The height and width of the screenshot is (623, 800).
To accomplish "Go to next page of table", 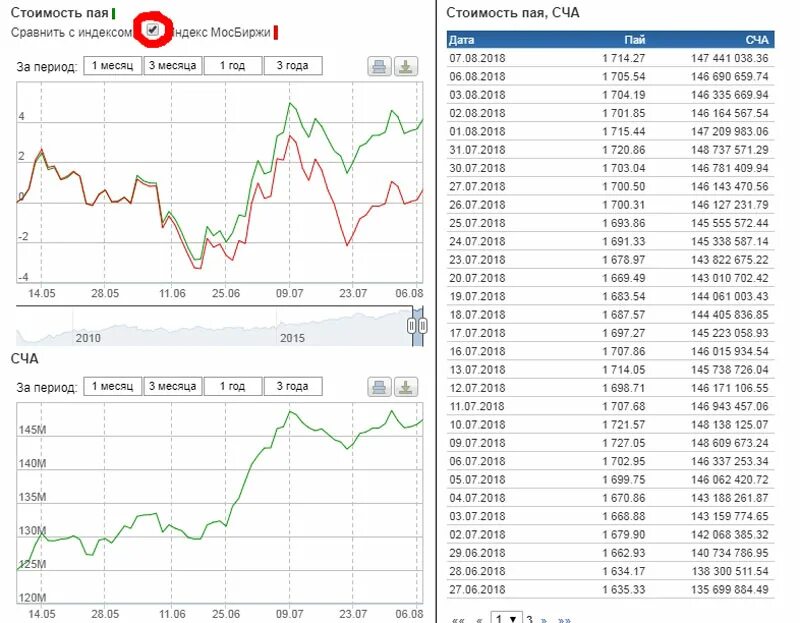I will point(544,619).
